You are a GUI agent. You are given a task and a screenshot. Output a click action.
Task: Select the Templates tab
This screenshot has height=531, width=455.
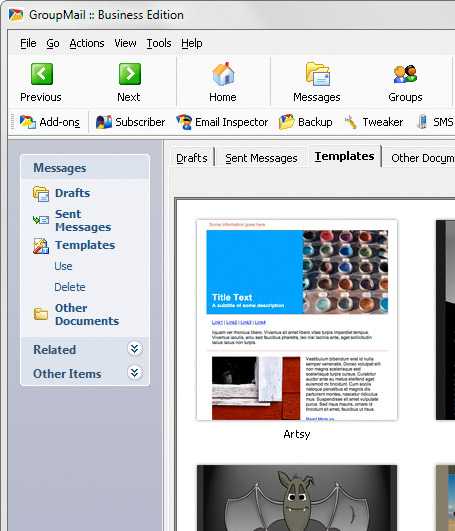tap(344, 156)
